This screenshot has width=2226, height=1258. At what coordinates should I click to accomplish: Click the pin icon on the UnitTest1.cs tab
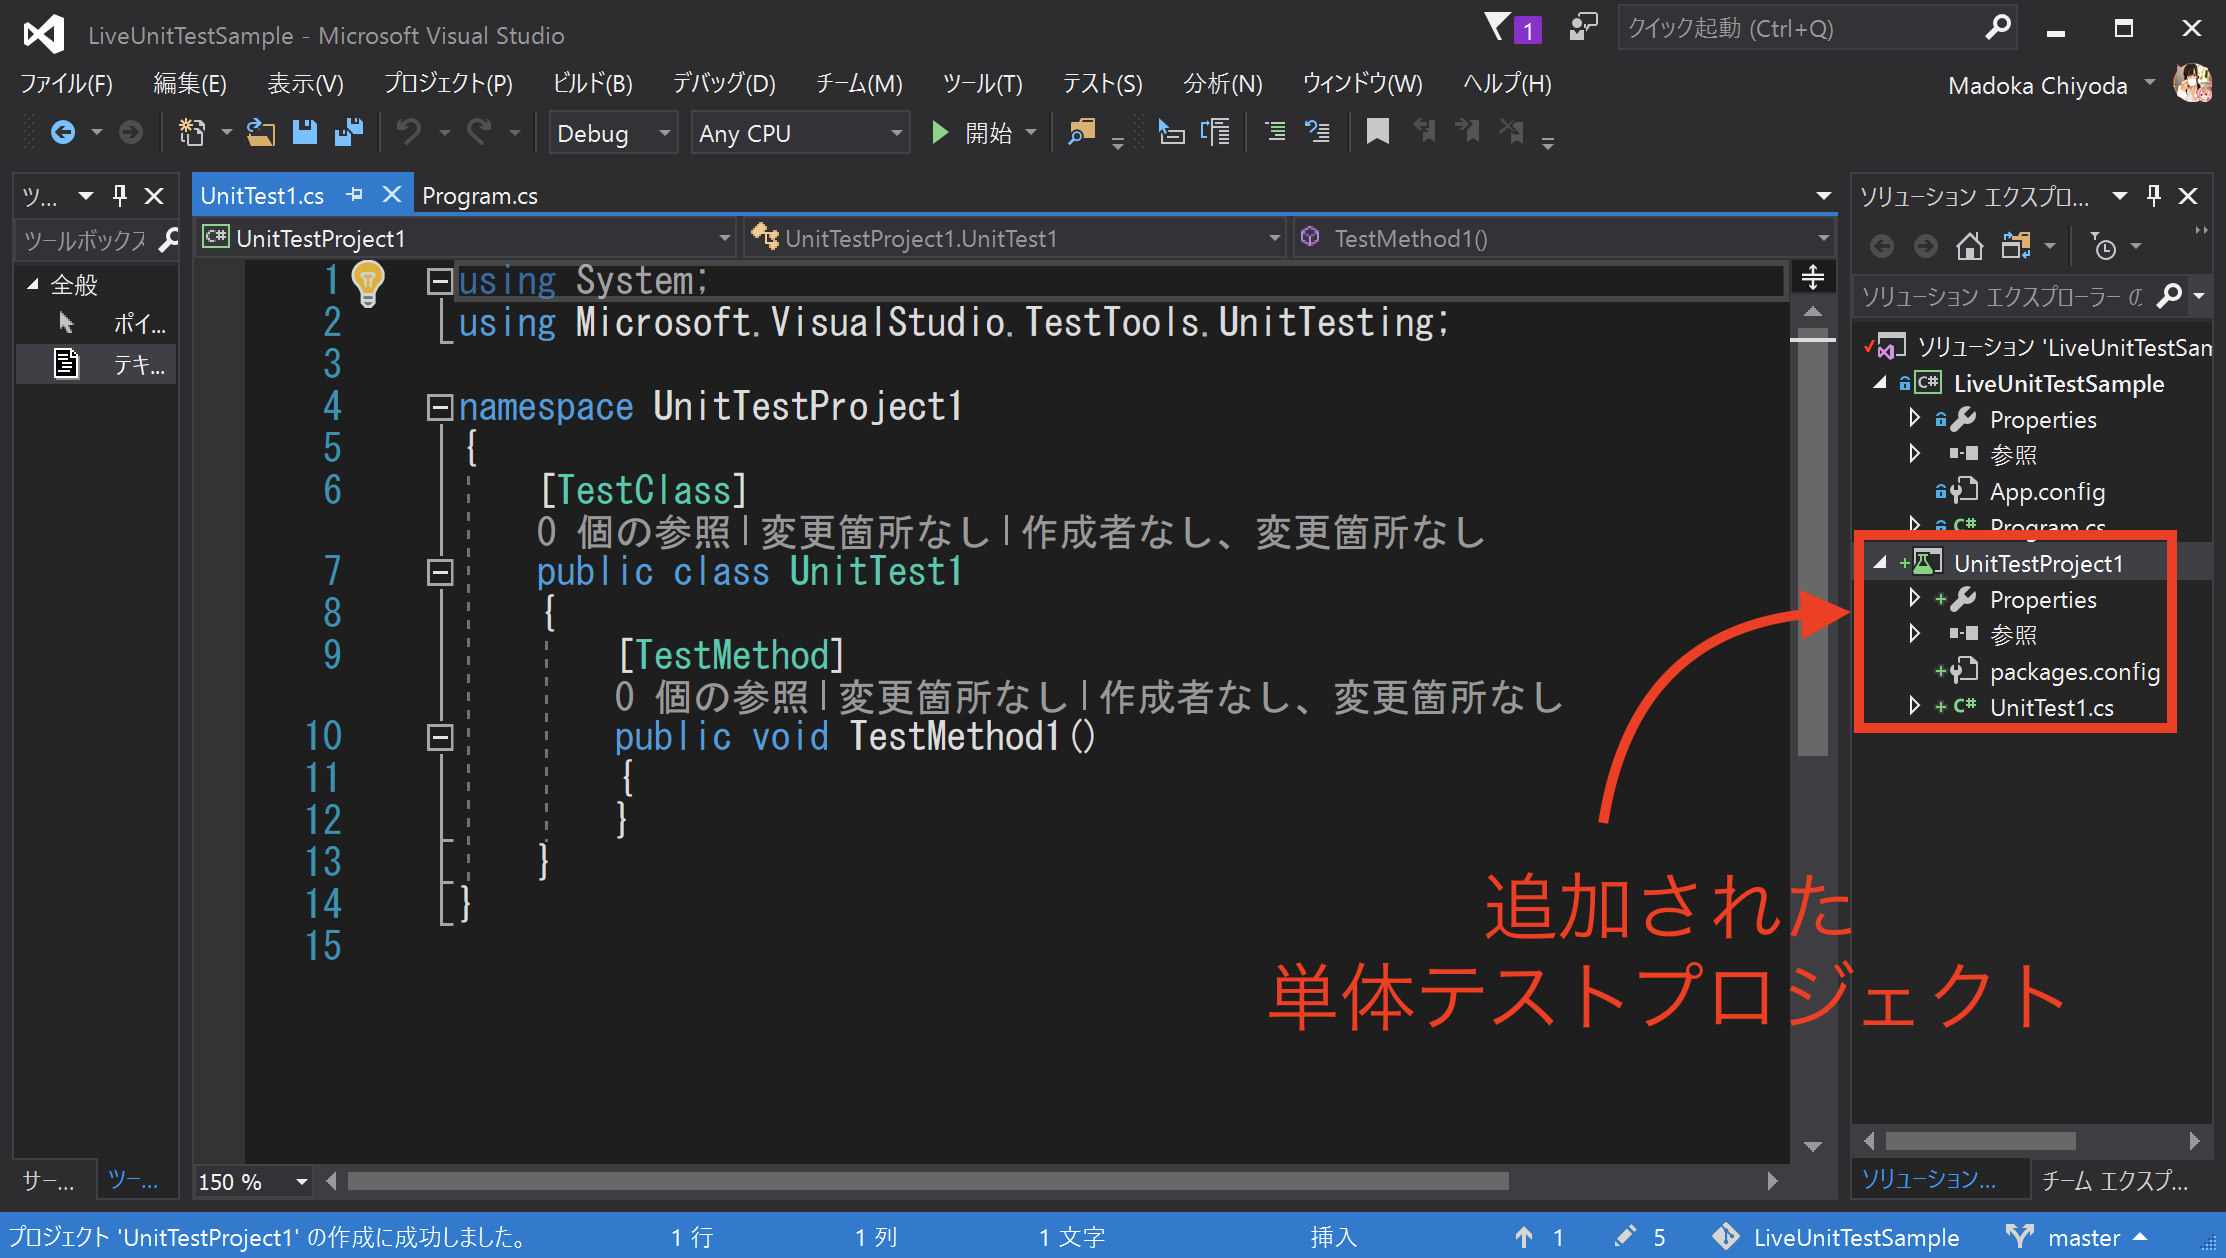[x=354, y=195]
